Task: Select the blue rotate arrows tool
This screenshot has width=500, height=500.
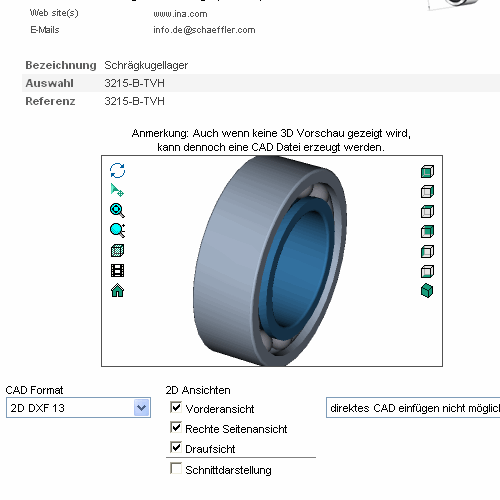Action: pyautogui.click(x=117, y=171)
